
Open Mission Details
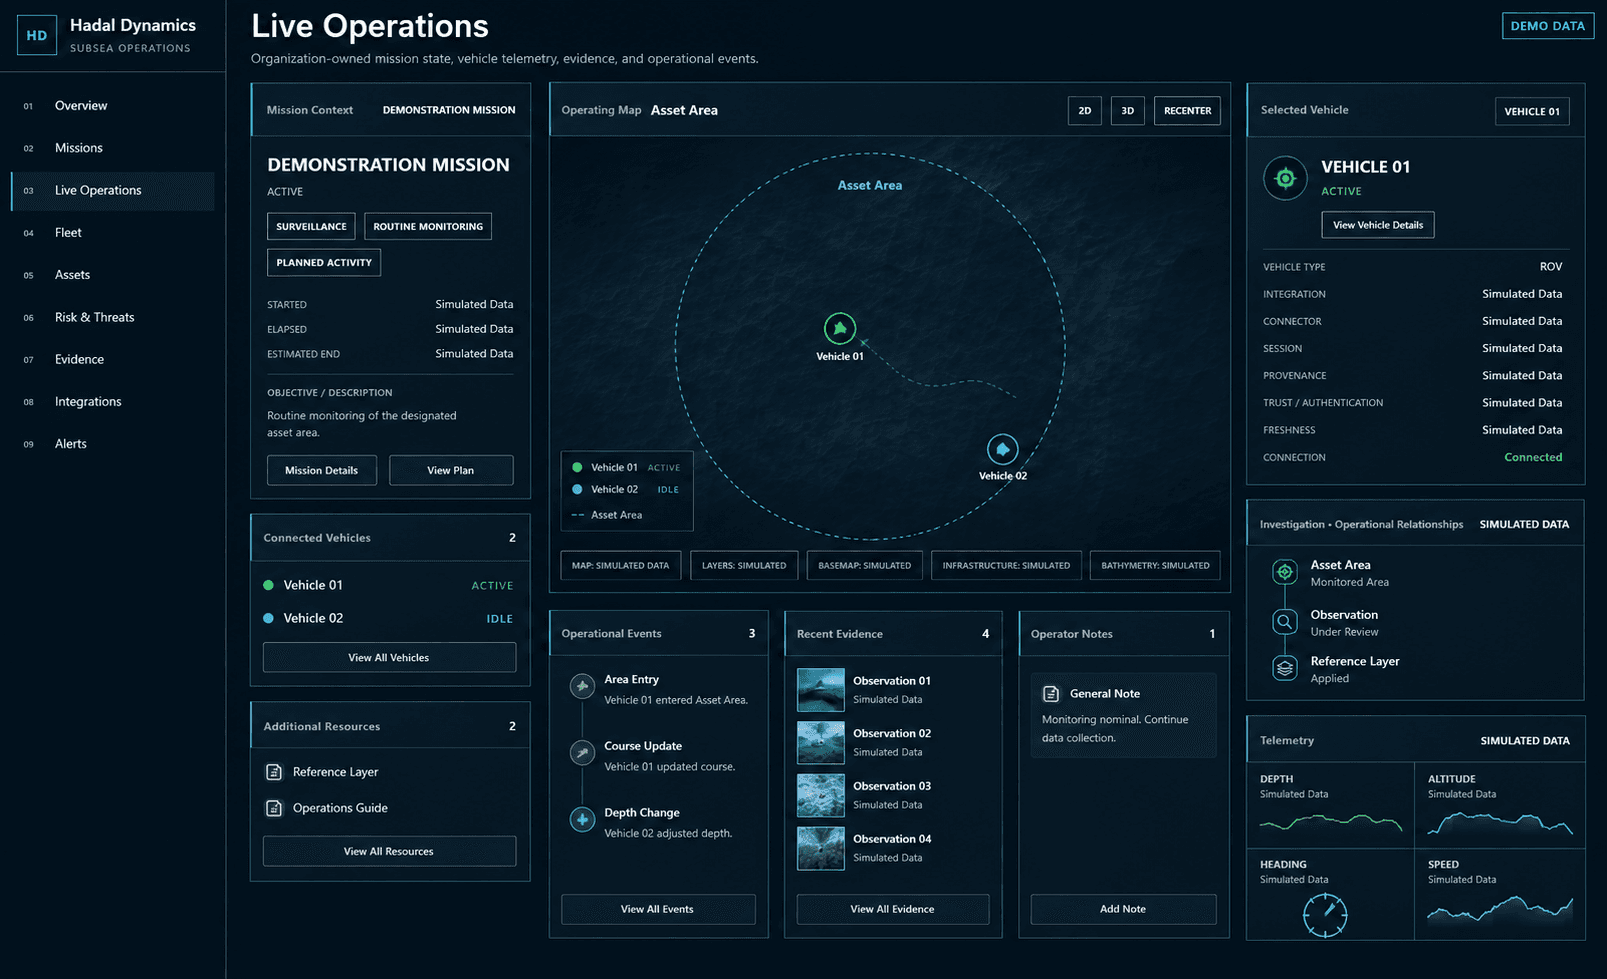click(322, 470)
